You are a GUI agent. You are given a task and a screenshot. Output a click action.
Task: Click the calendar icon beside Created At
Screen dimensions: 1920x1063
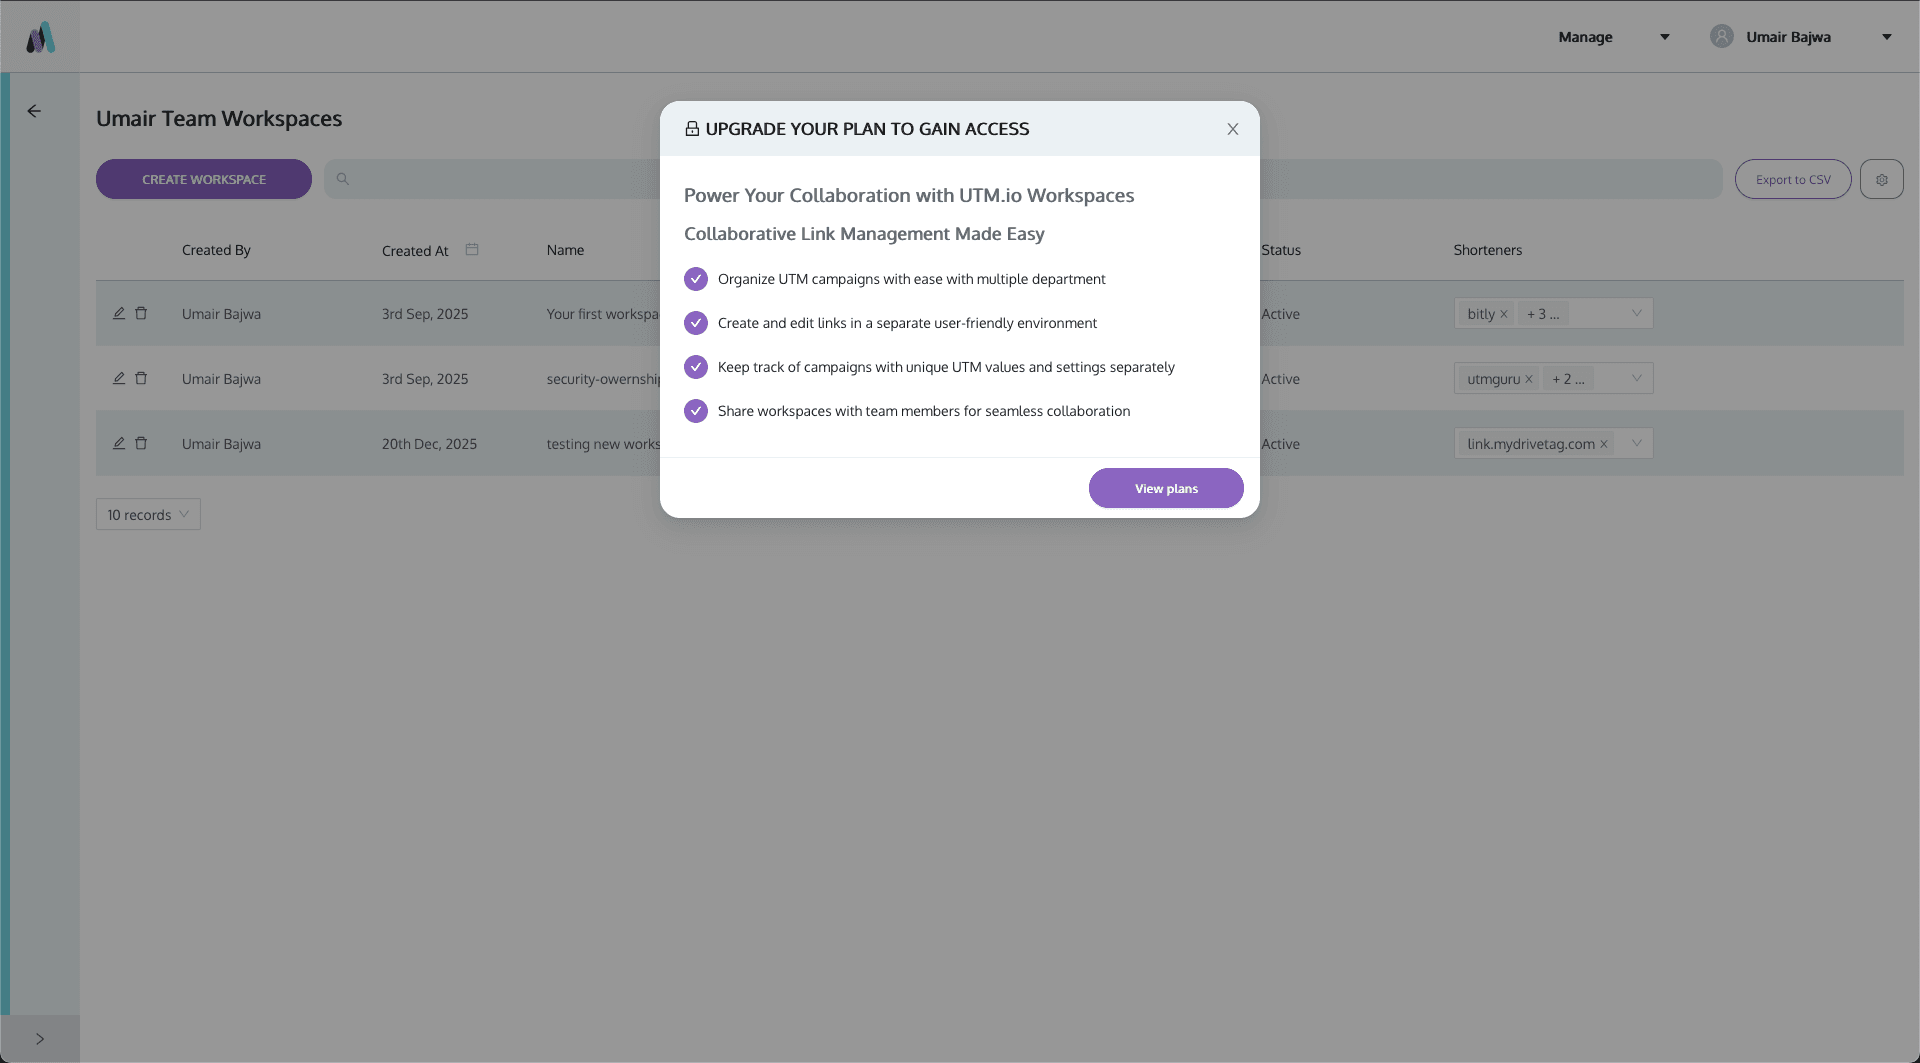[472, 249]
